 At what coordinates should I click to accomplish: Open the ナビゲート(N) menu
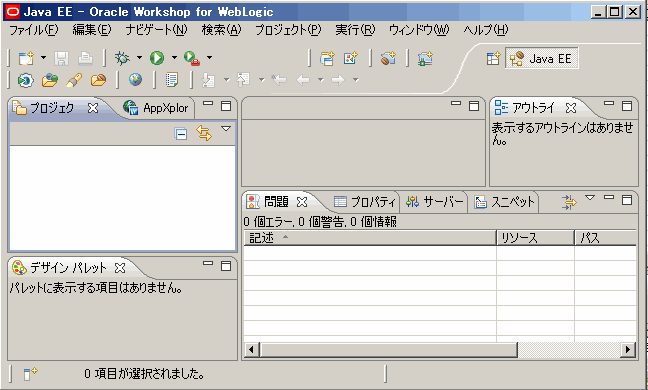point(156,30)
